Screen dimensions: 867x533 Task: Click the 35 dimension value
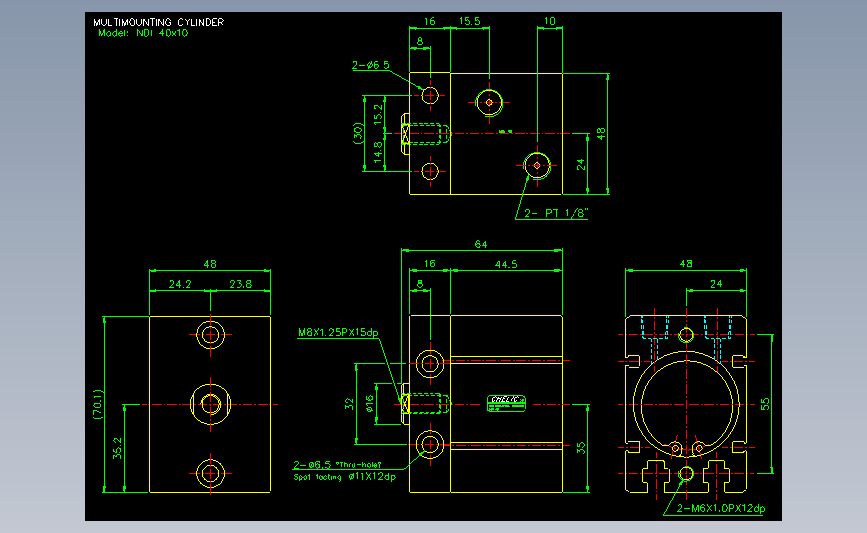tap(581, 448)
